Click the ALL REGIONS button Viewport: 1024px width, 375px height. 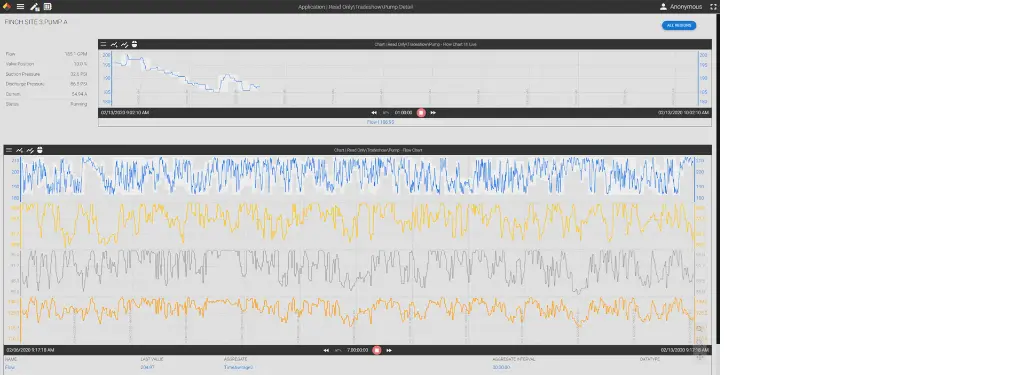pyautogui.click(x=679, y=25)
